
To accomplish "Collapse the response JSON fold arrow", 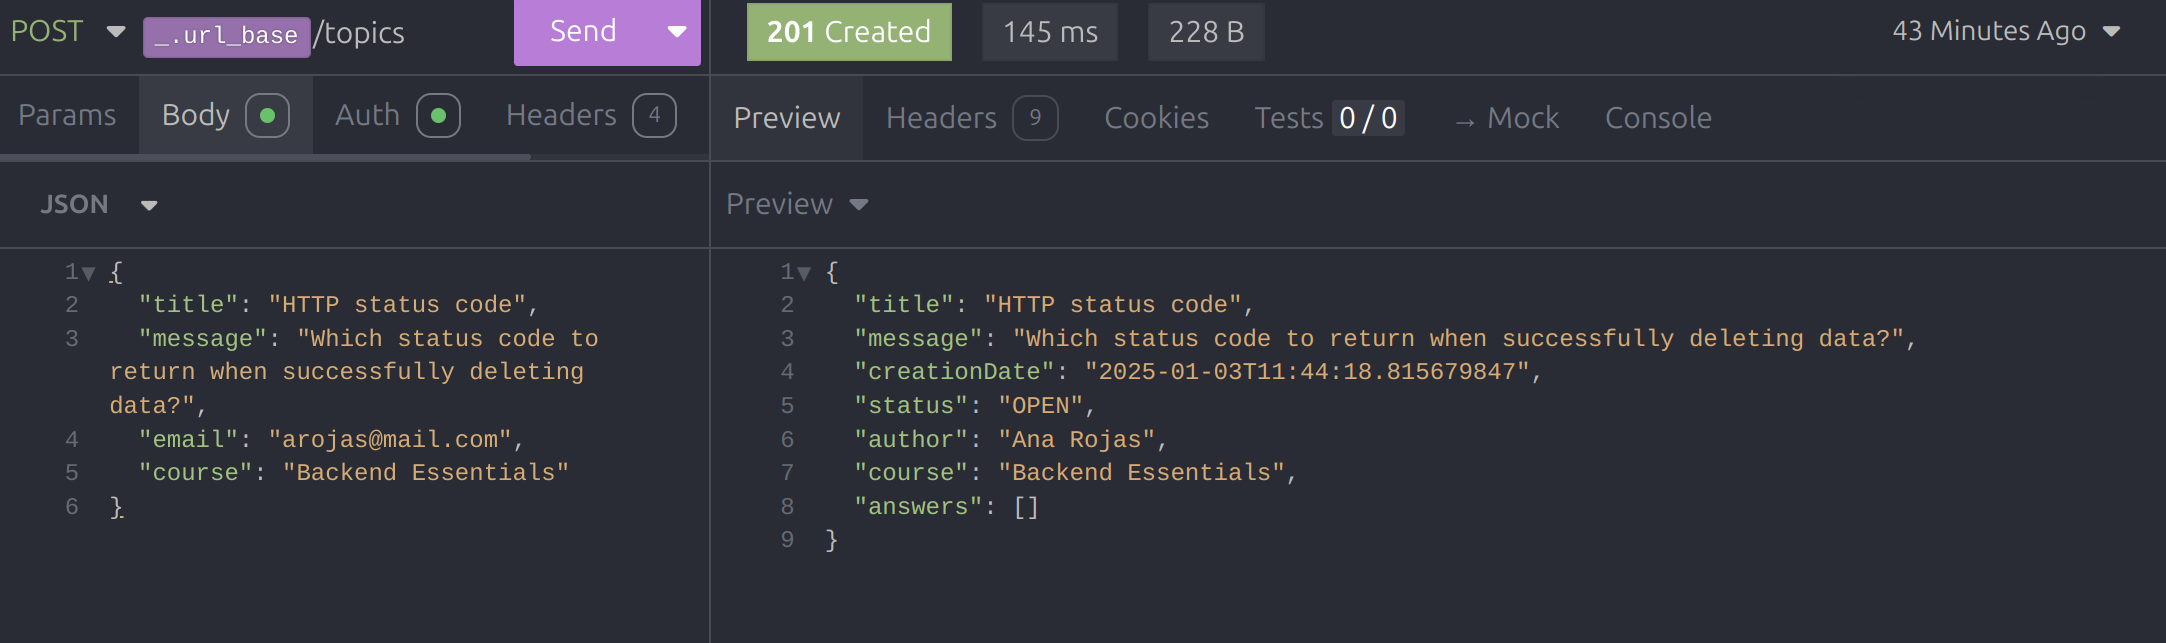I will click(804, 273).
